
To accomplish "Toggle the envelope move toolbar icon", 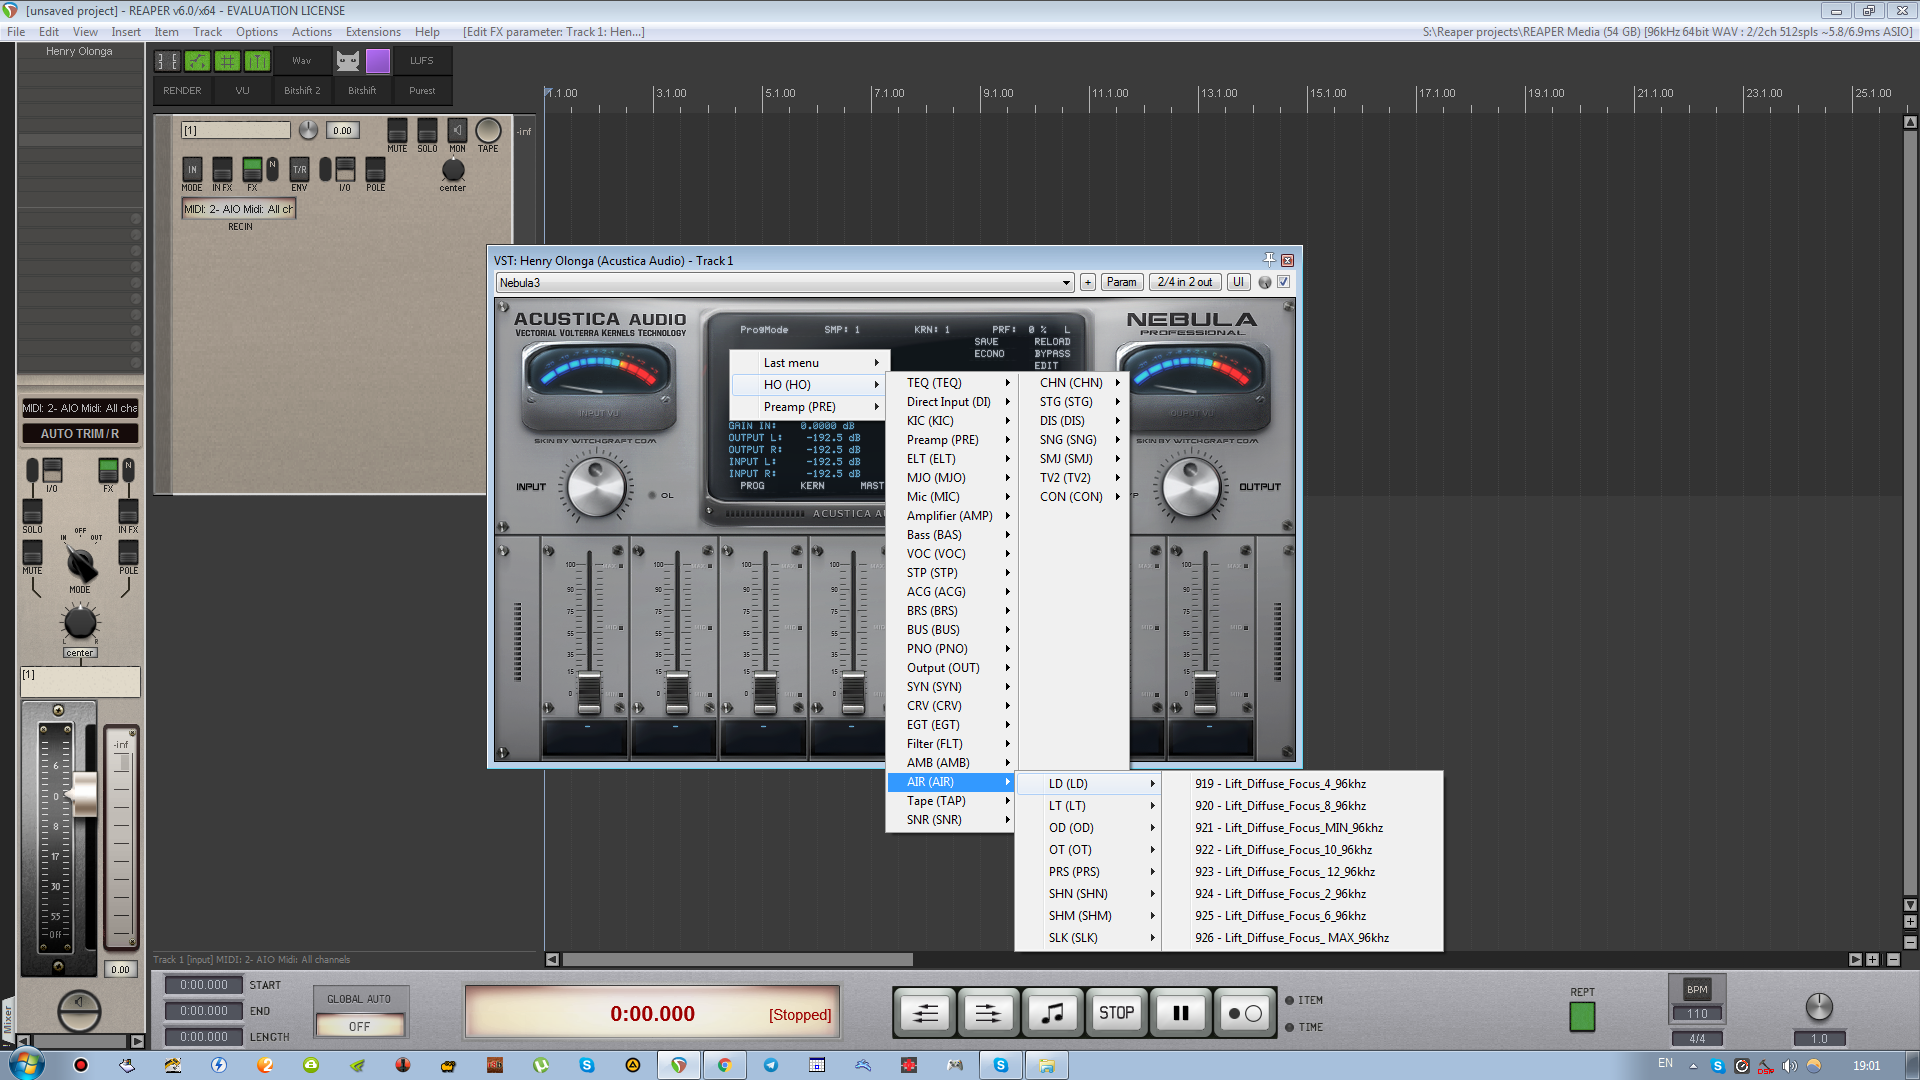I will 197,61.
